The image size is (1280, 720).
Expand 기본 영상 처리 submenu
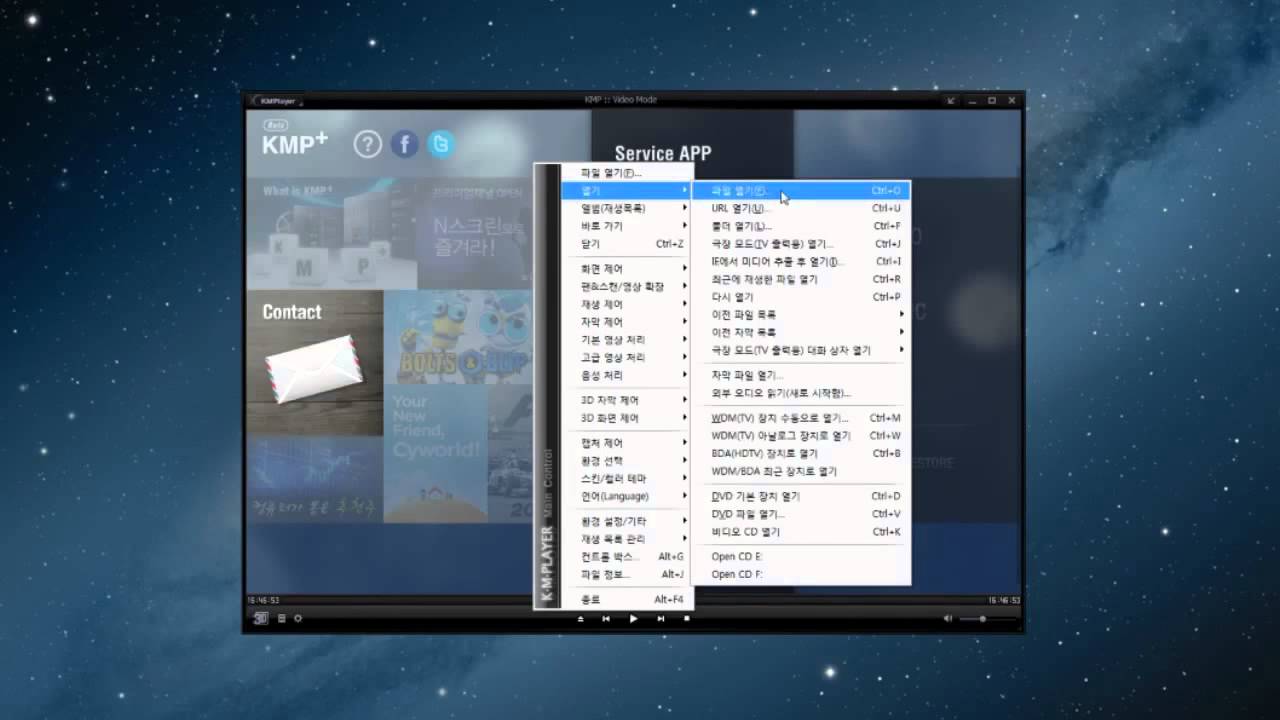tap(626, 340)
